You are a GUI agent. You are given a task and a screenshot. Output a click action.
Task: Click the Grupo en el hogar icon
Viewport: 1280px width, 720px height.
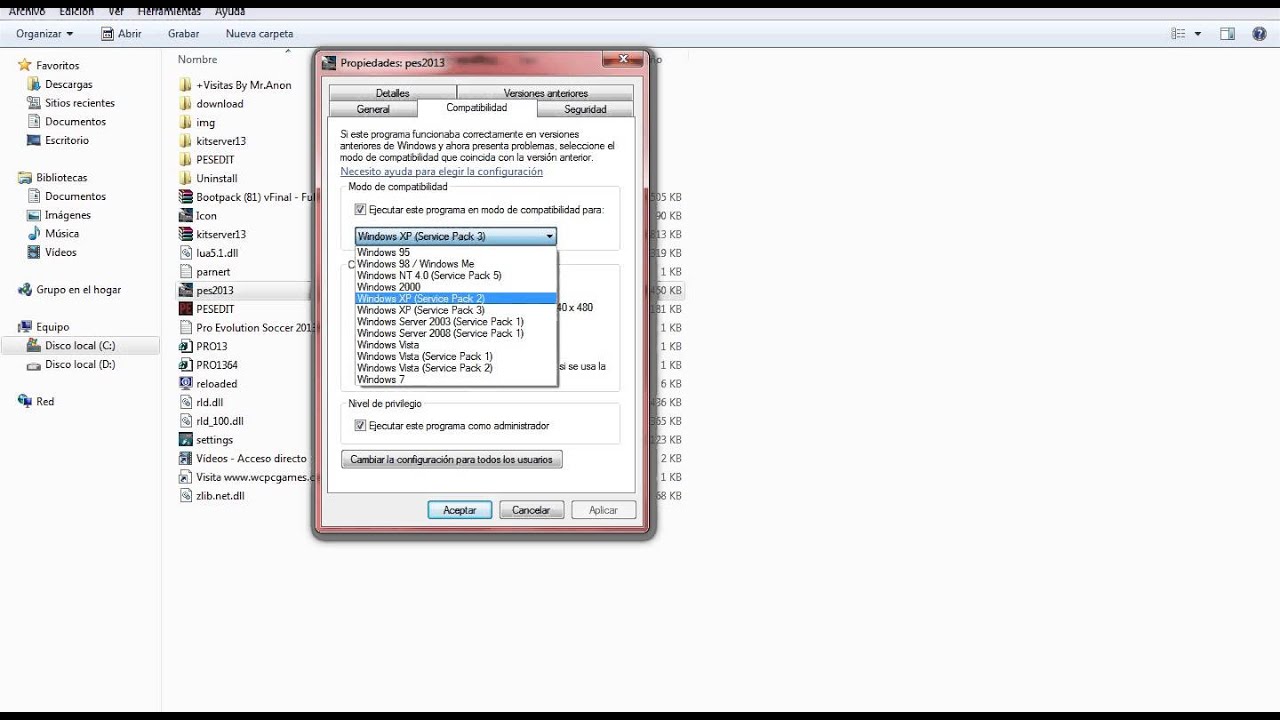(x=25, y=289)
